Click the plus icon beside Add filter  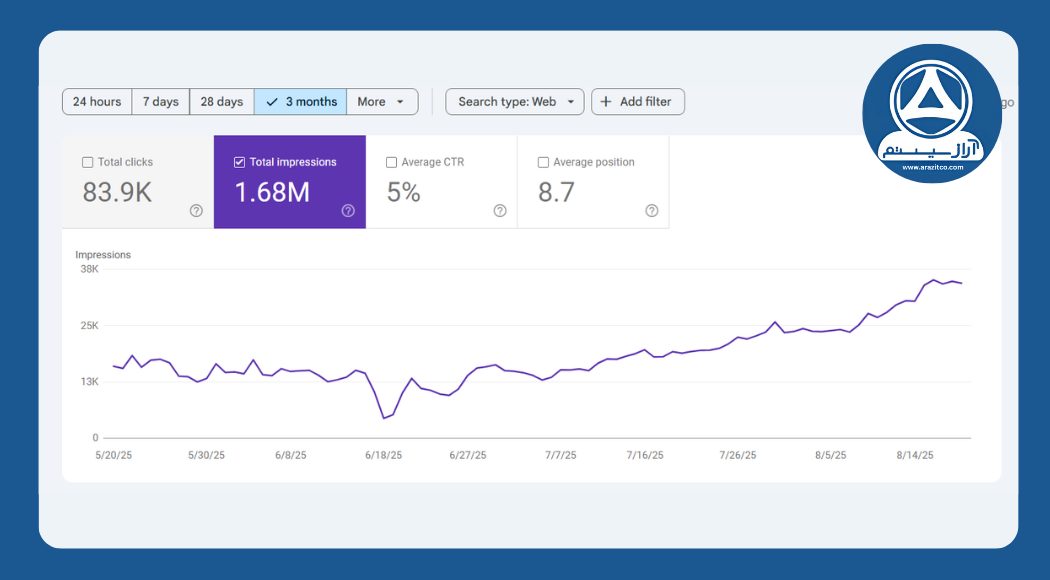point(605,102)
